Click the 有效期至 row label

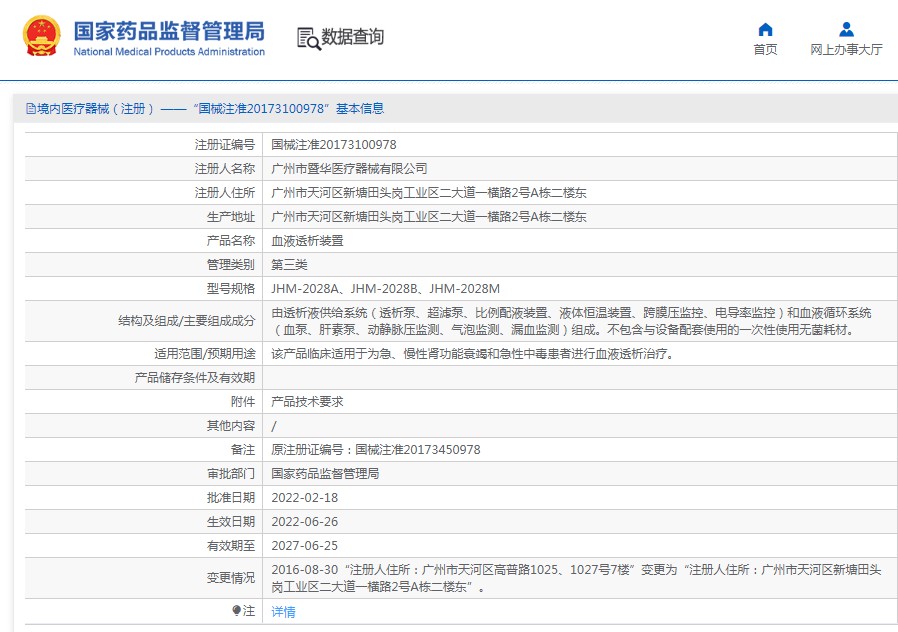231,546
